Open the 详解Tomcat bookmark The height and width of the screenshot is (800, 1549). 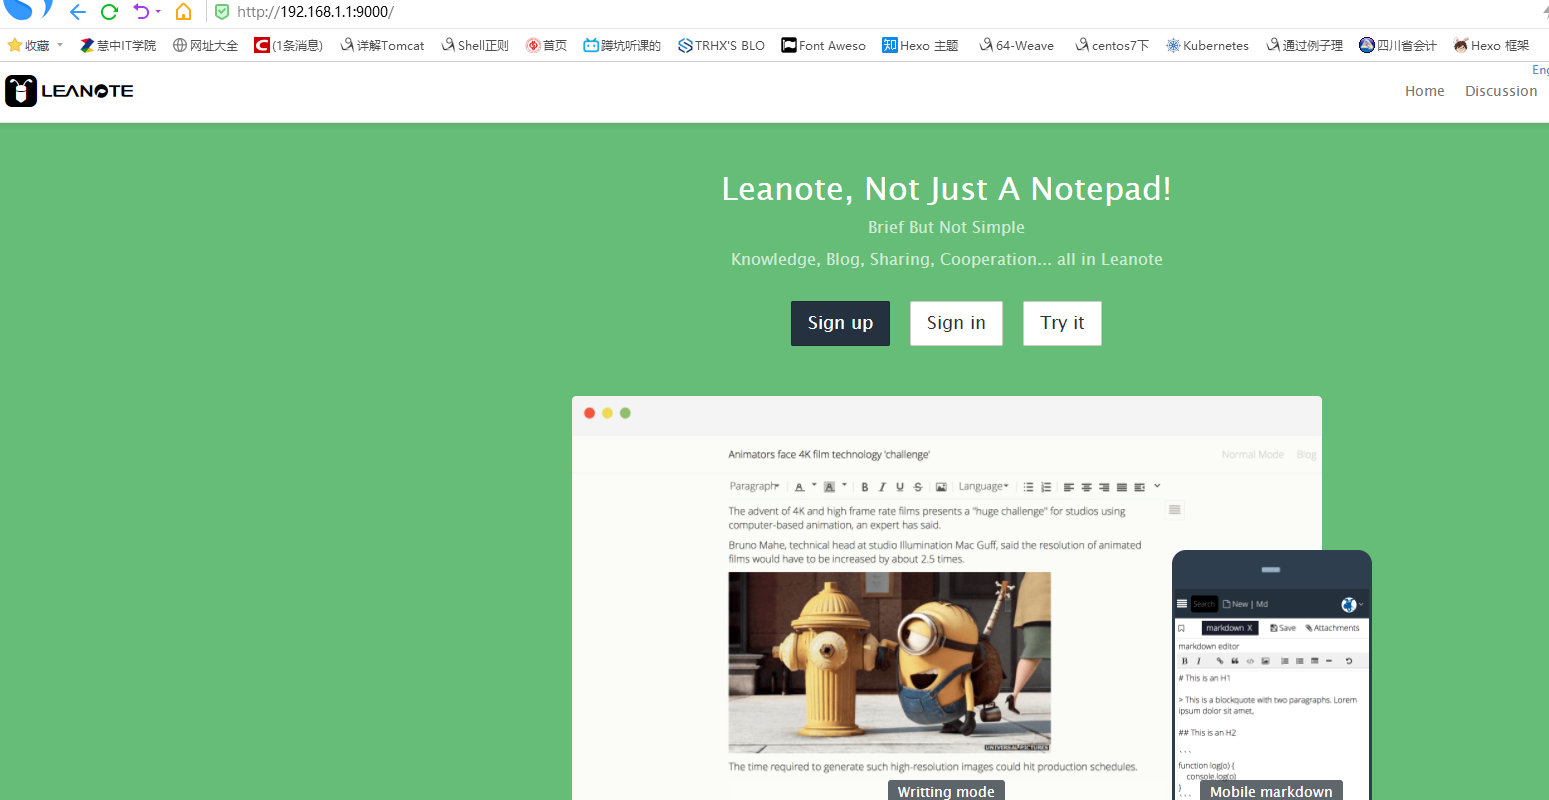pos(382,45)
